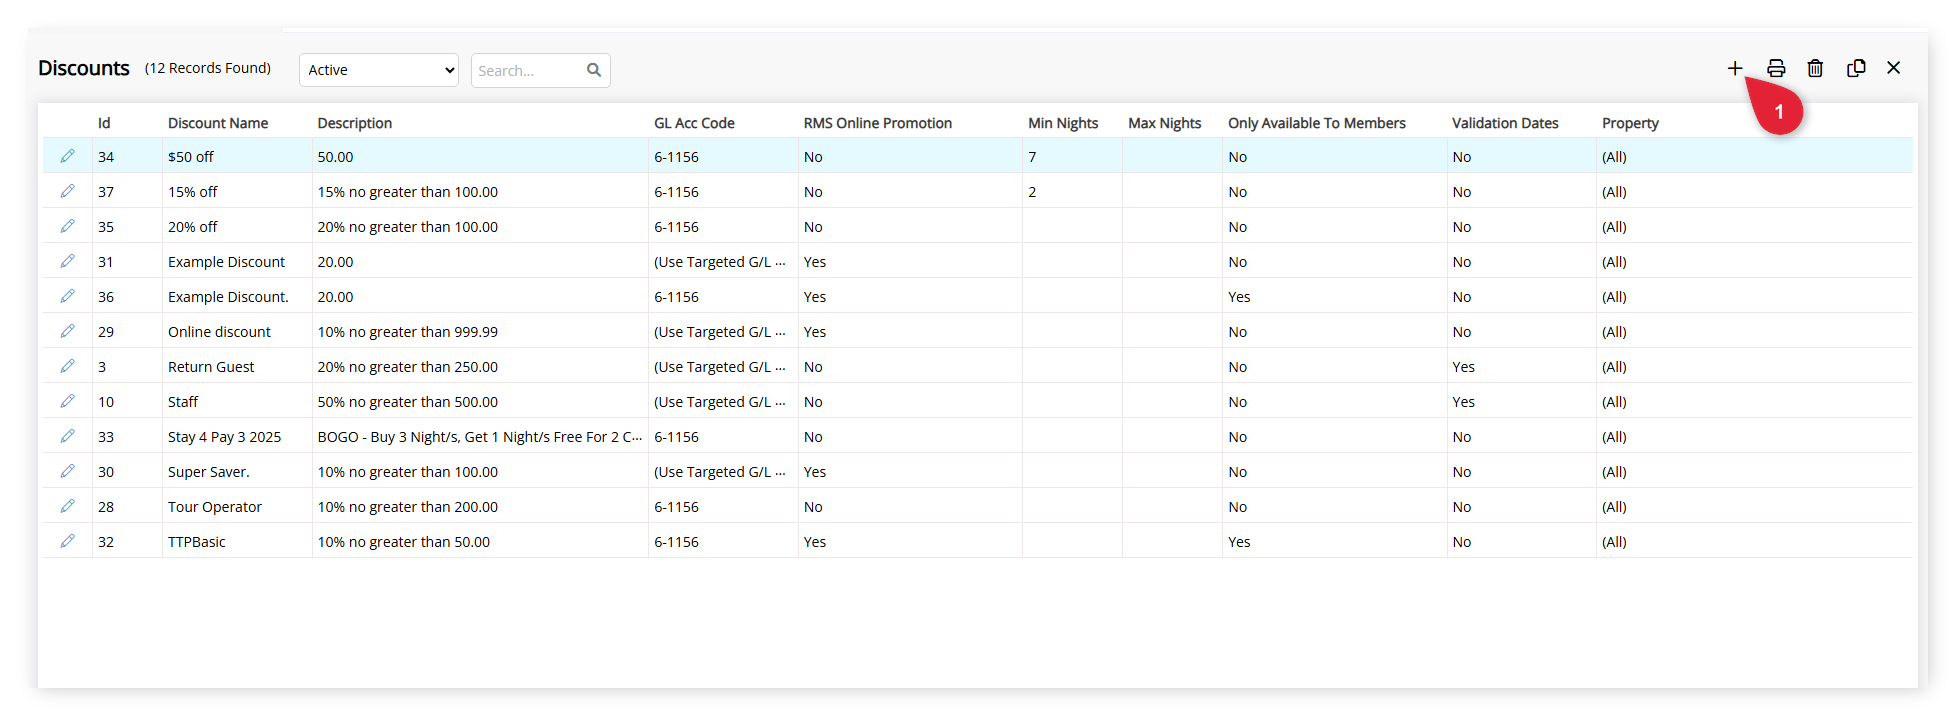Screen dimensions: 1956x716
Task: Sort by GL Acc Code column header
Action: coord(694,123)
